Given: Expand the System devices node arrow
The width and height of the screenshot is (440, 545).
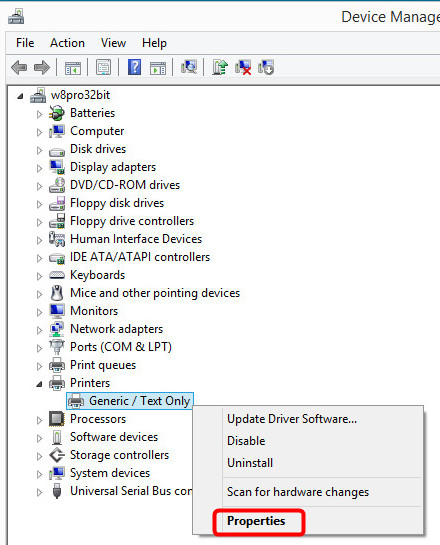Looking at the screenshot, I should point(39,474).
